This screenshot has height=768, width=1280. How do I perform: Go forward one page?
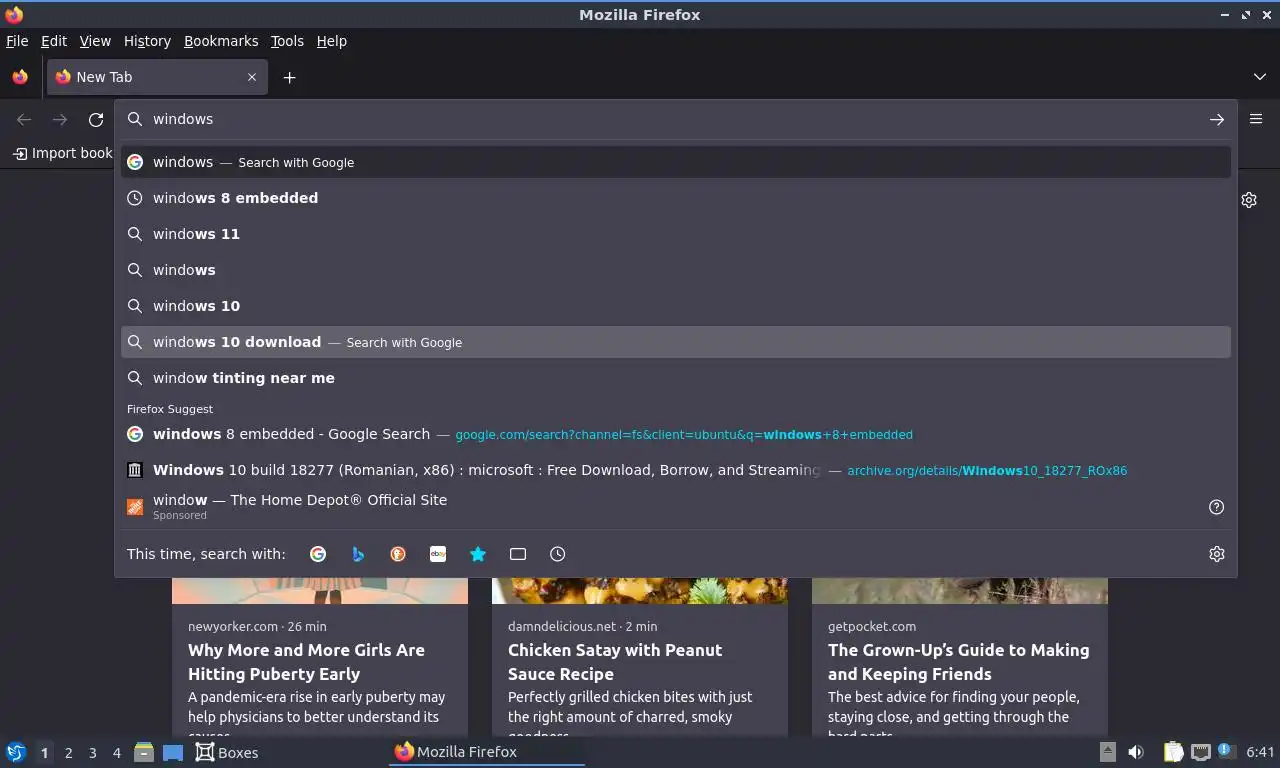[60, 119]
